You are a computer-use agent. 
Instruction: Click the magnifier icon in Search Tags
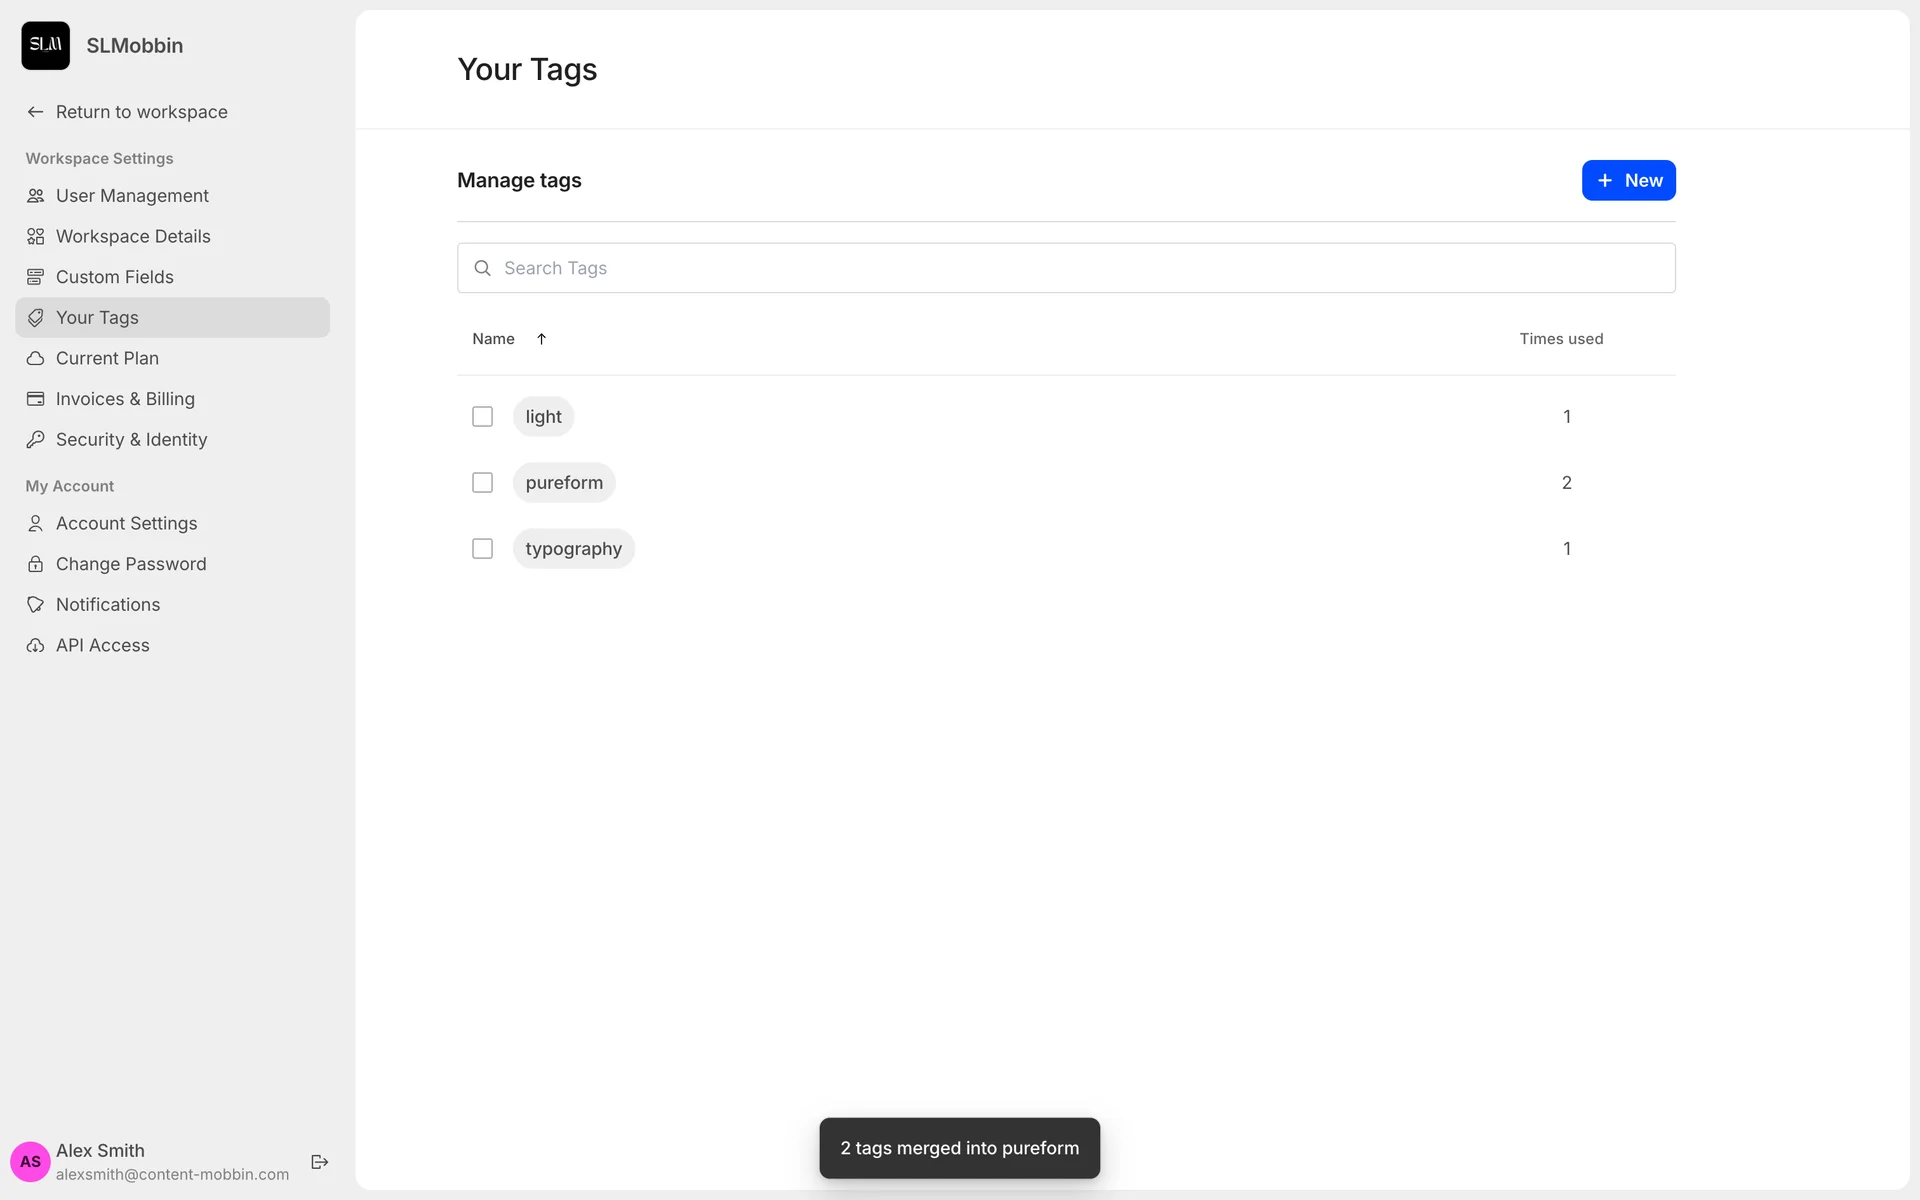482,268
